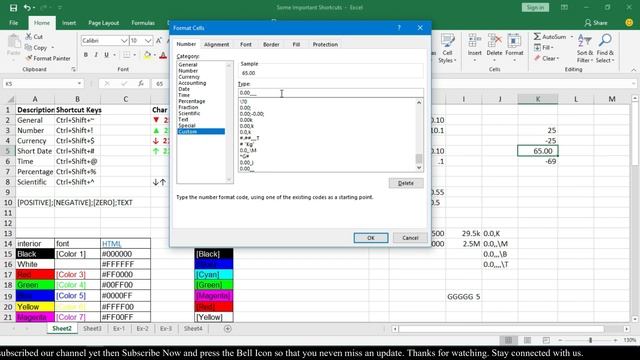Image resolution: width=640 pixels, height=360 pixels.
Task: Open the Formulas ribbon tab
Action: [x=143, y=23]
